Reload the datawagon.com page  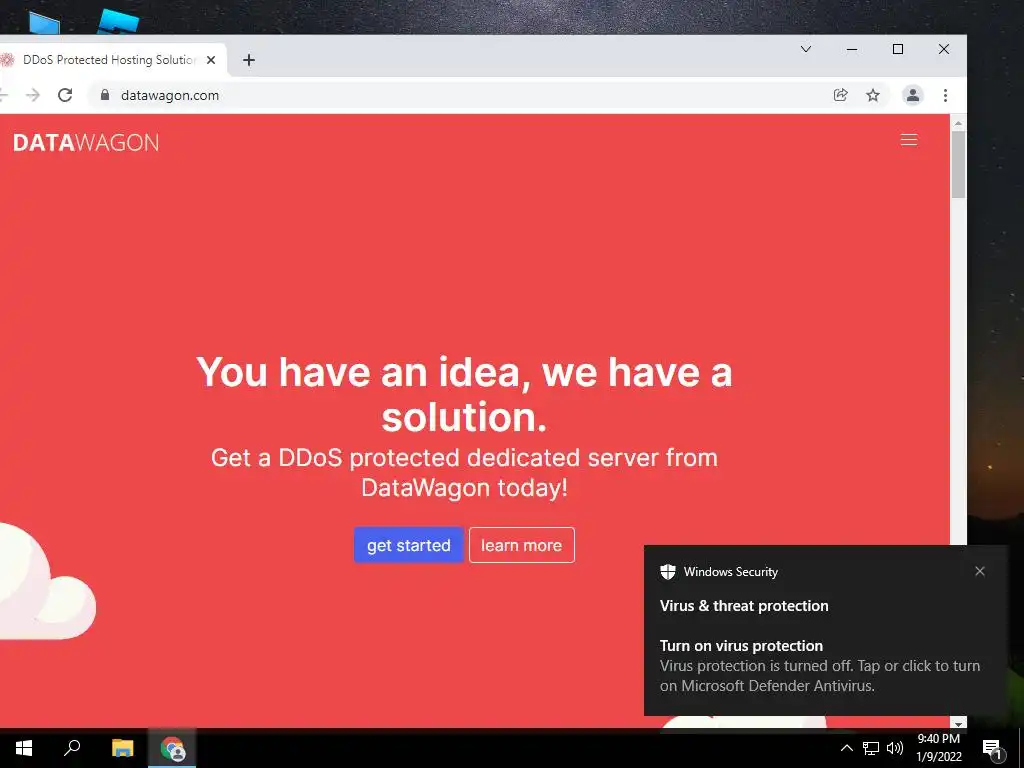tap(65, 95)
